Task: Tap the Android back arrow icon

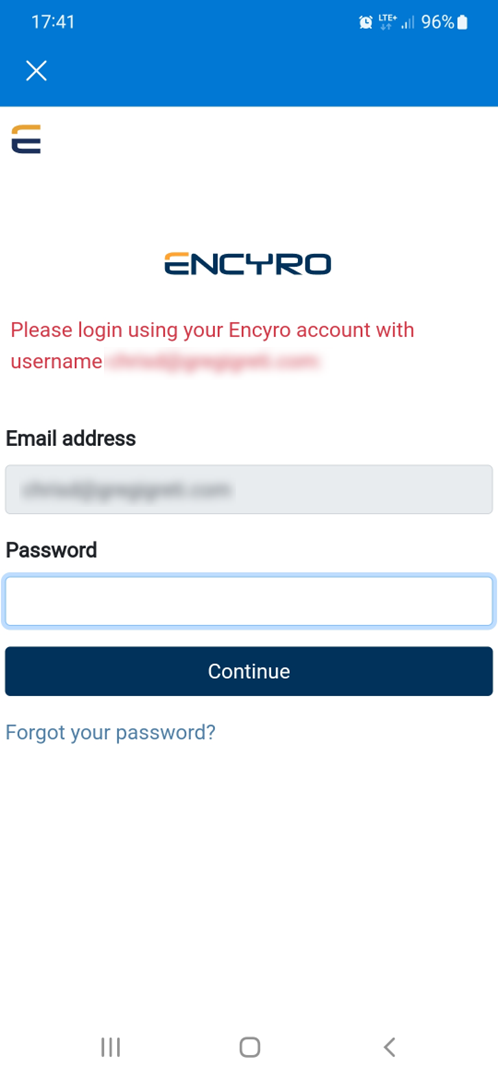Action: (x=389, y=1048)
